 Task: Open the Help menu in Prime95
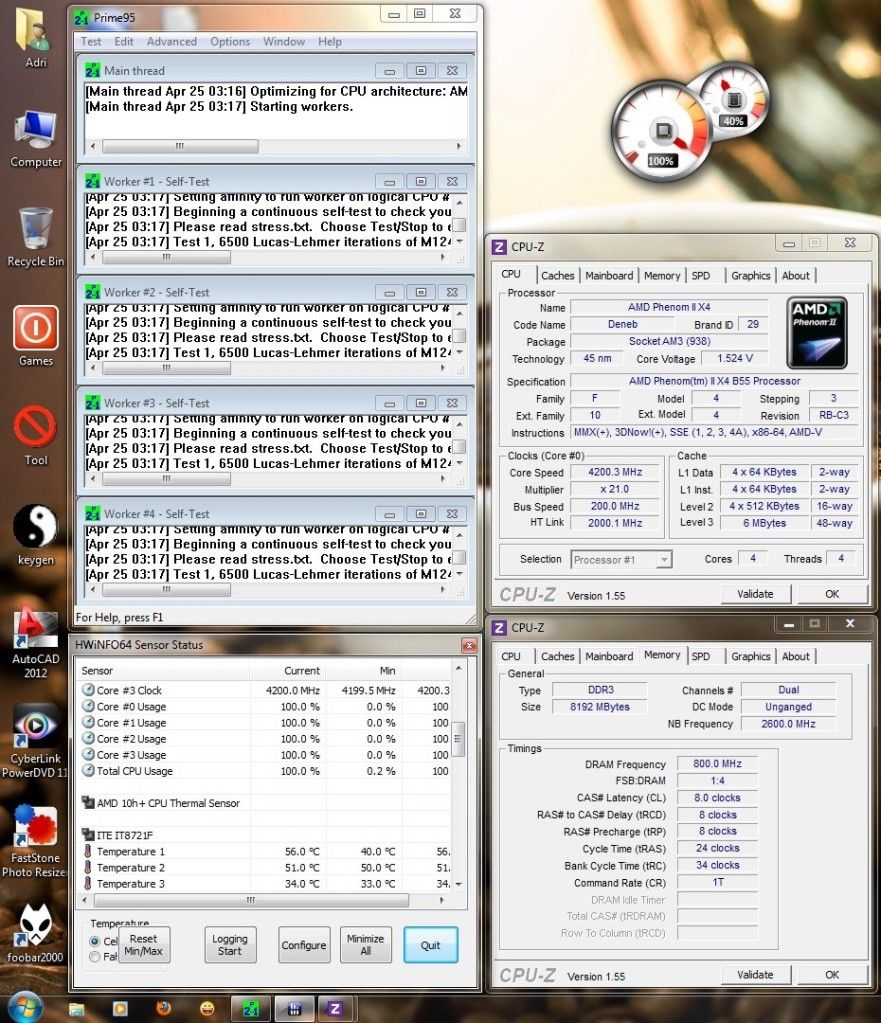330,41
